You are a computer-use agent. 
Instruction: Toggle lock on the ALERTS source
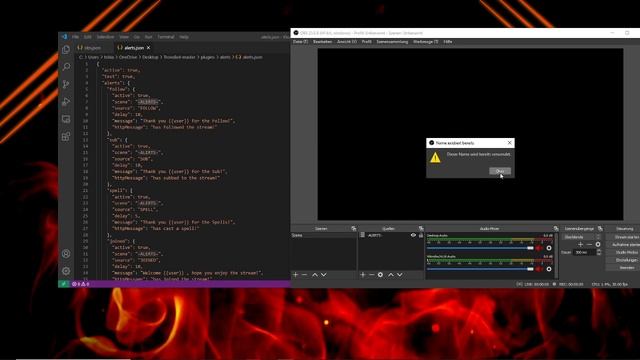421,235
